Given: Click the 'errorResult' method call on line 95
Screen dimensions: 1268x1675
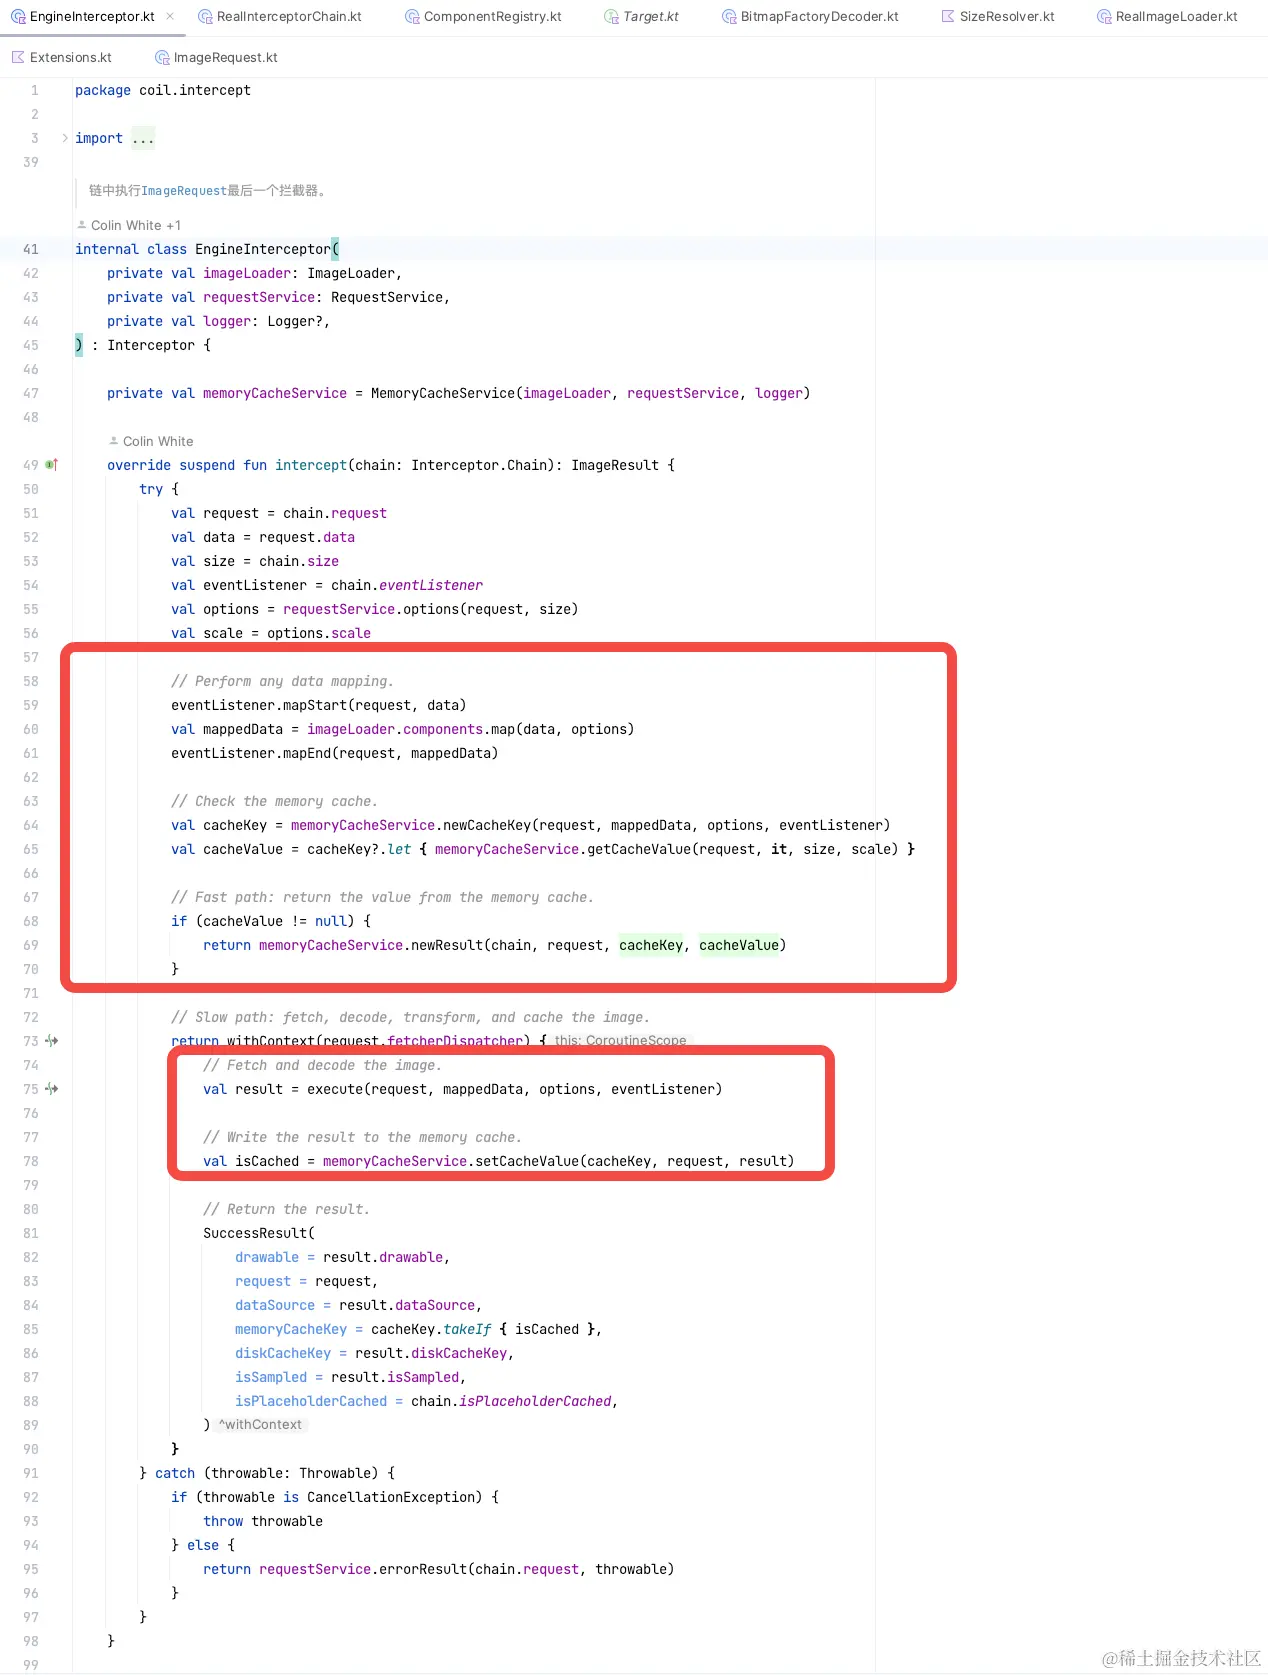Looking at the screenshot, I should (423, 1569).
